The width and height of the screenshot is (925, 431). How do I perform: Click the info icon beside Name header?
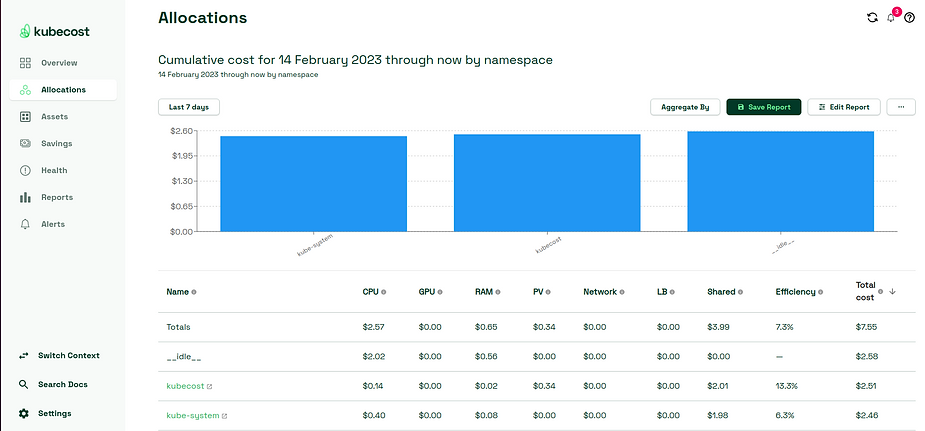click(x=193, y=292)
